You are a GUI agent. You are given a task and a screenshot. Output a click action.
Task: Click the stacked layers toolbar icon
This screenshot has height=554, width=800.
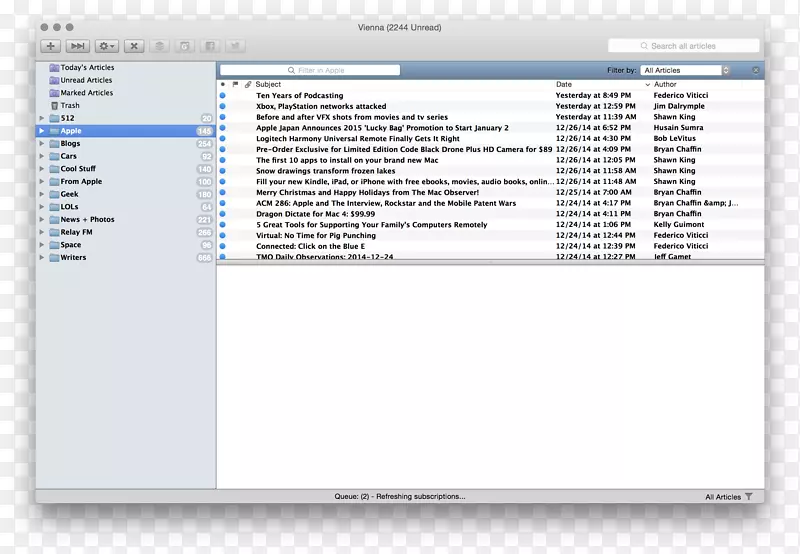tap(159, 46)
